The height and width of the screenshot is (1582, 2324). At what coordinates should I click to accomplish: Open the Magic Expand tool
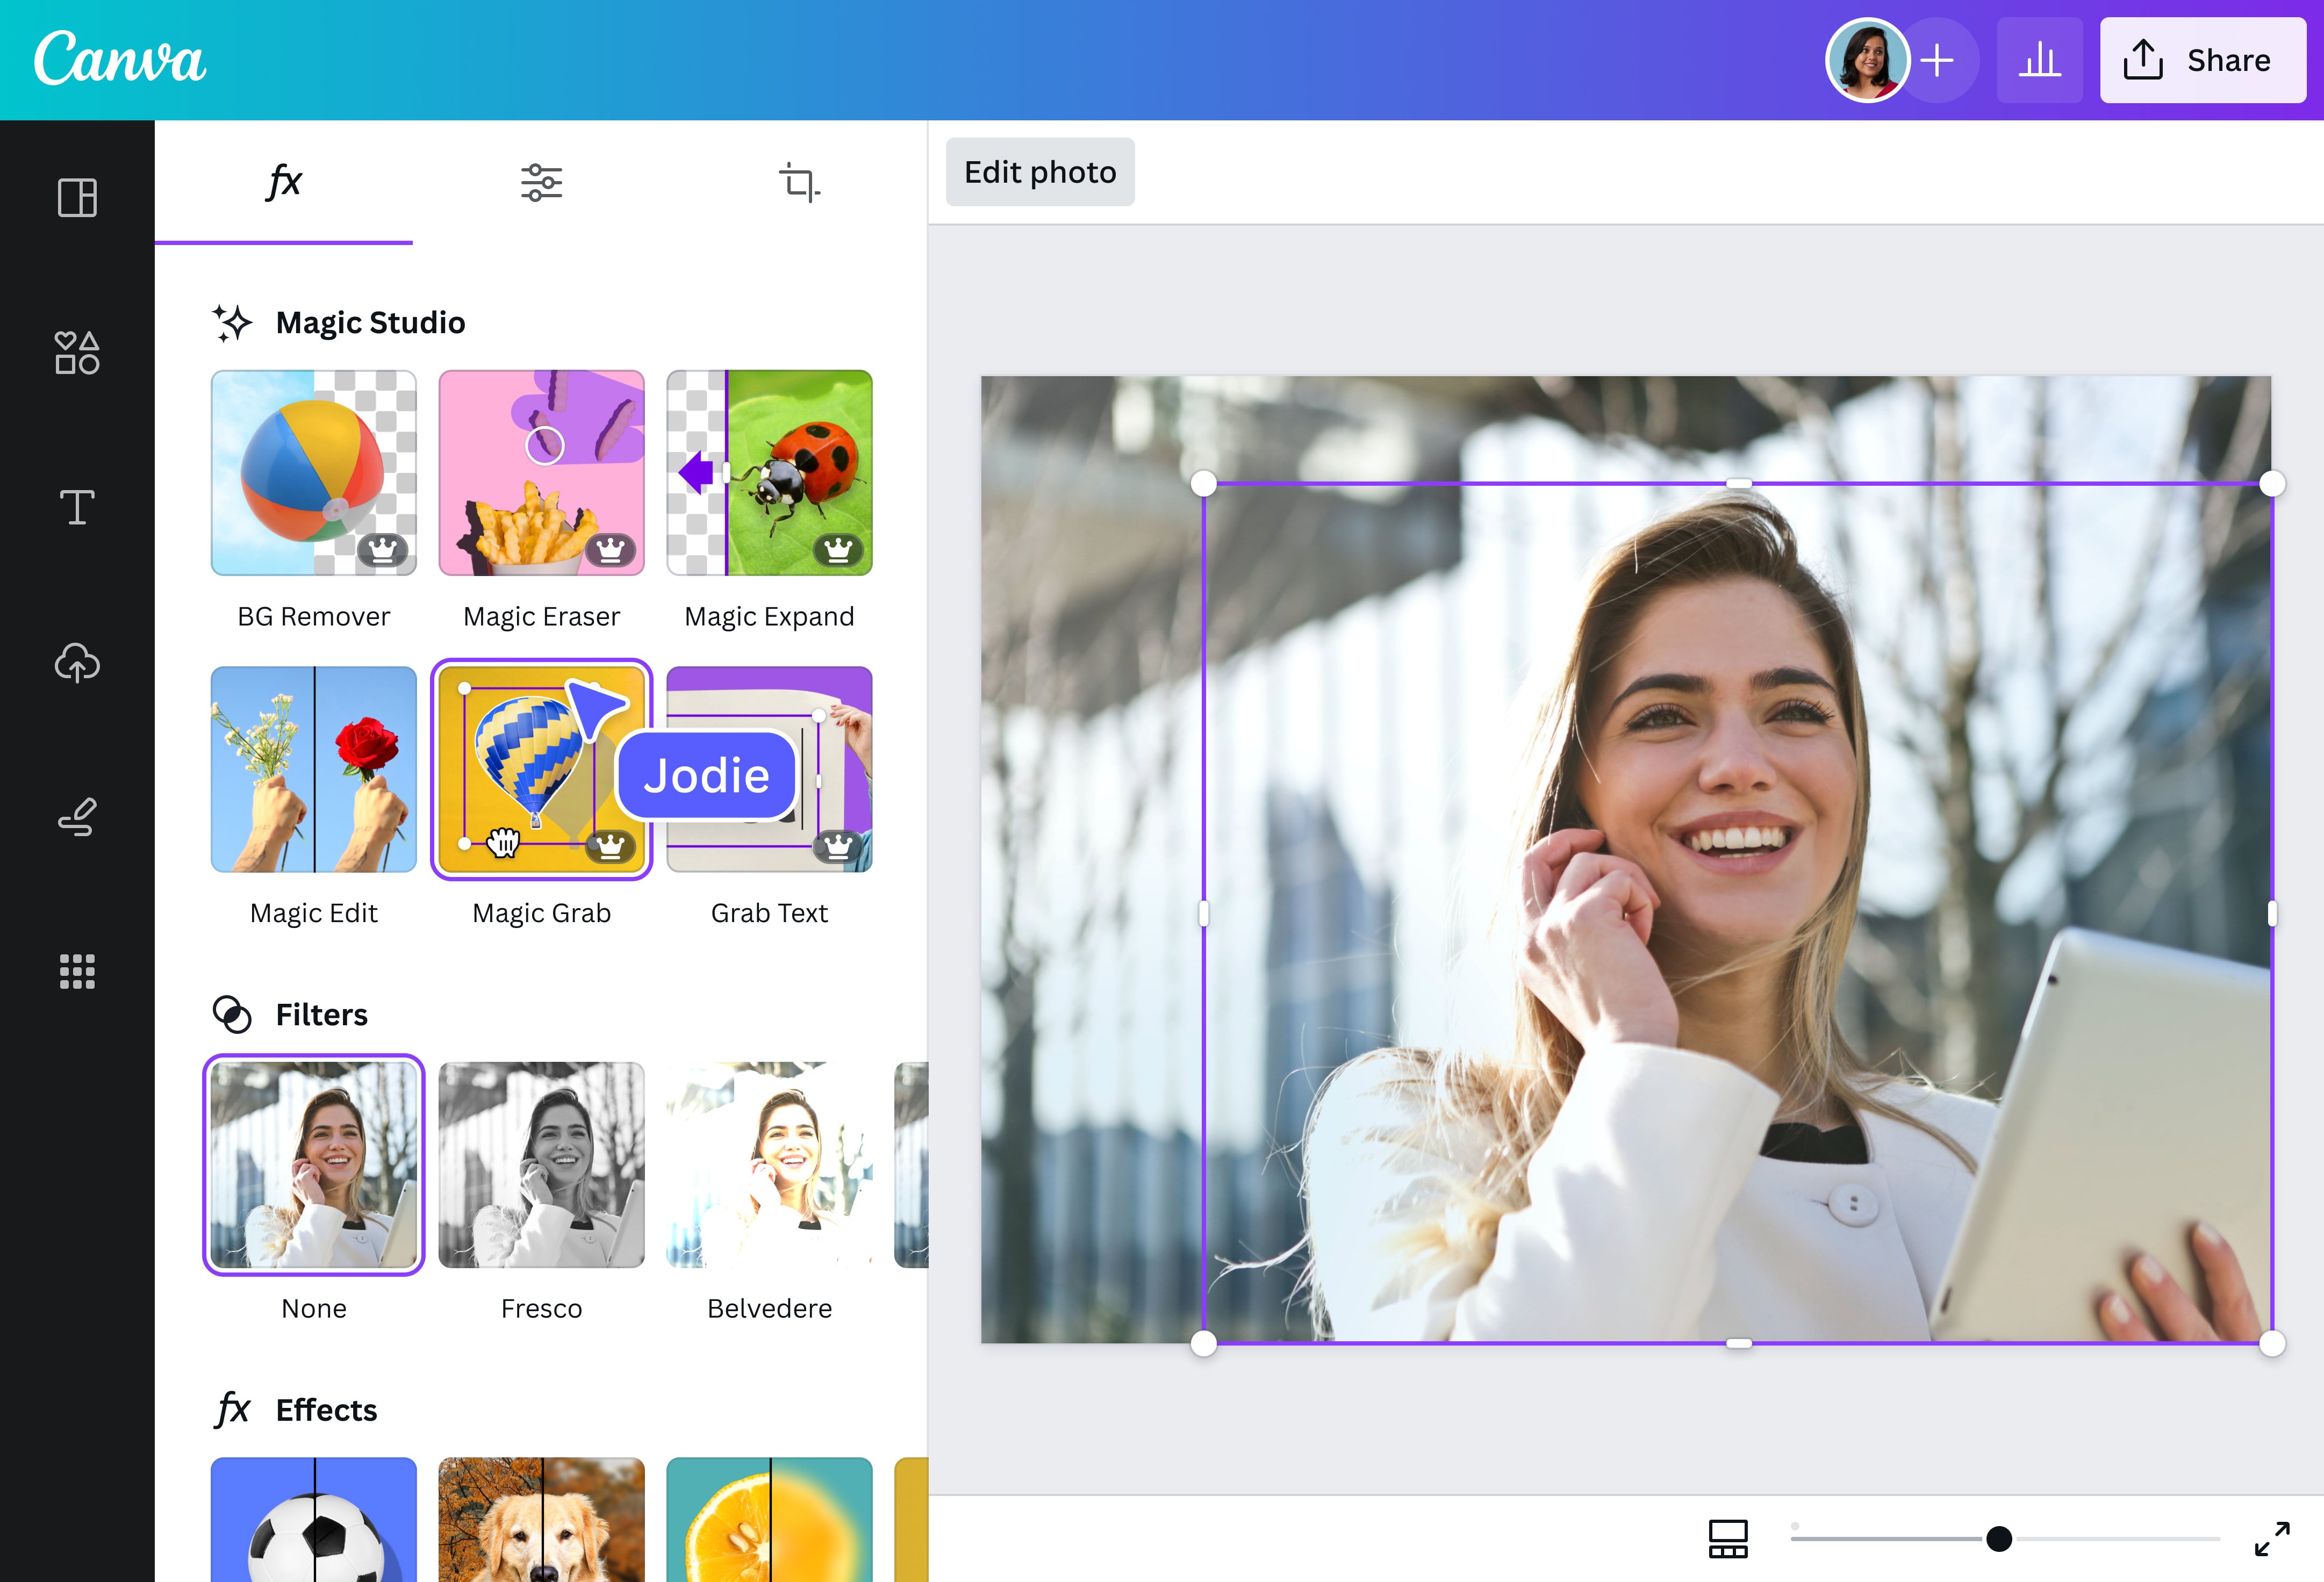click(769, 473)
